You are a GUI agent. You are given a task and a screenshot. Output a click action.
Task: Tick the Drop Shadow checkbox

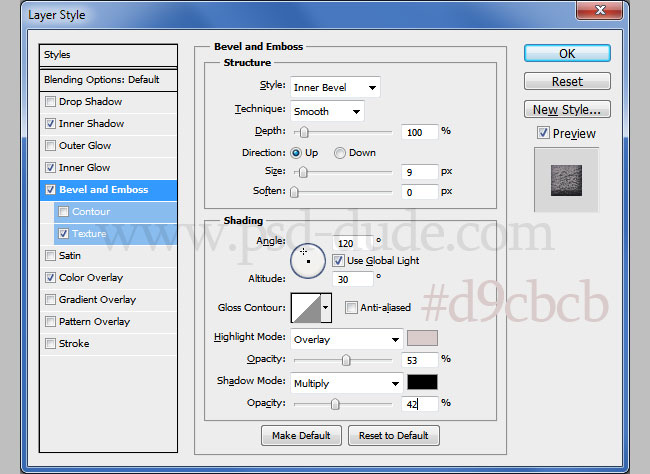tap(50, 102)
